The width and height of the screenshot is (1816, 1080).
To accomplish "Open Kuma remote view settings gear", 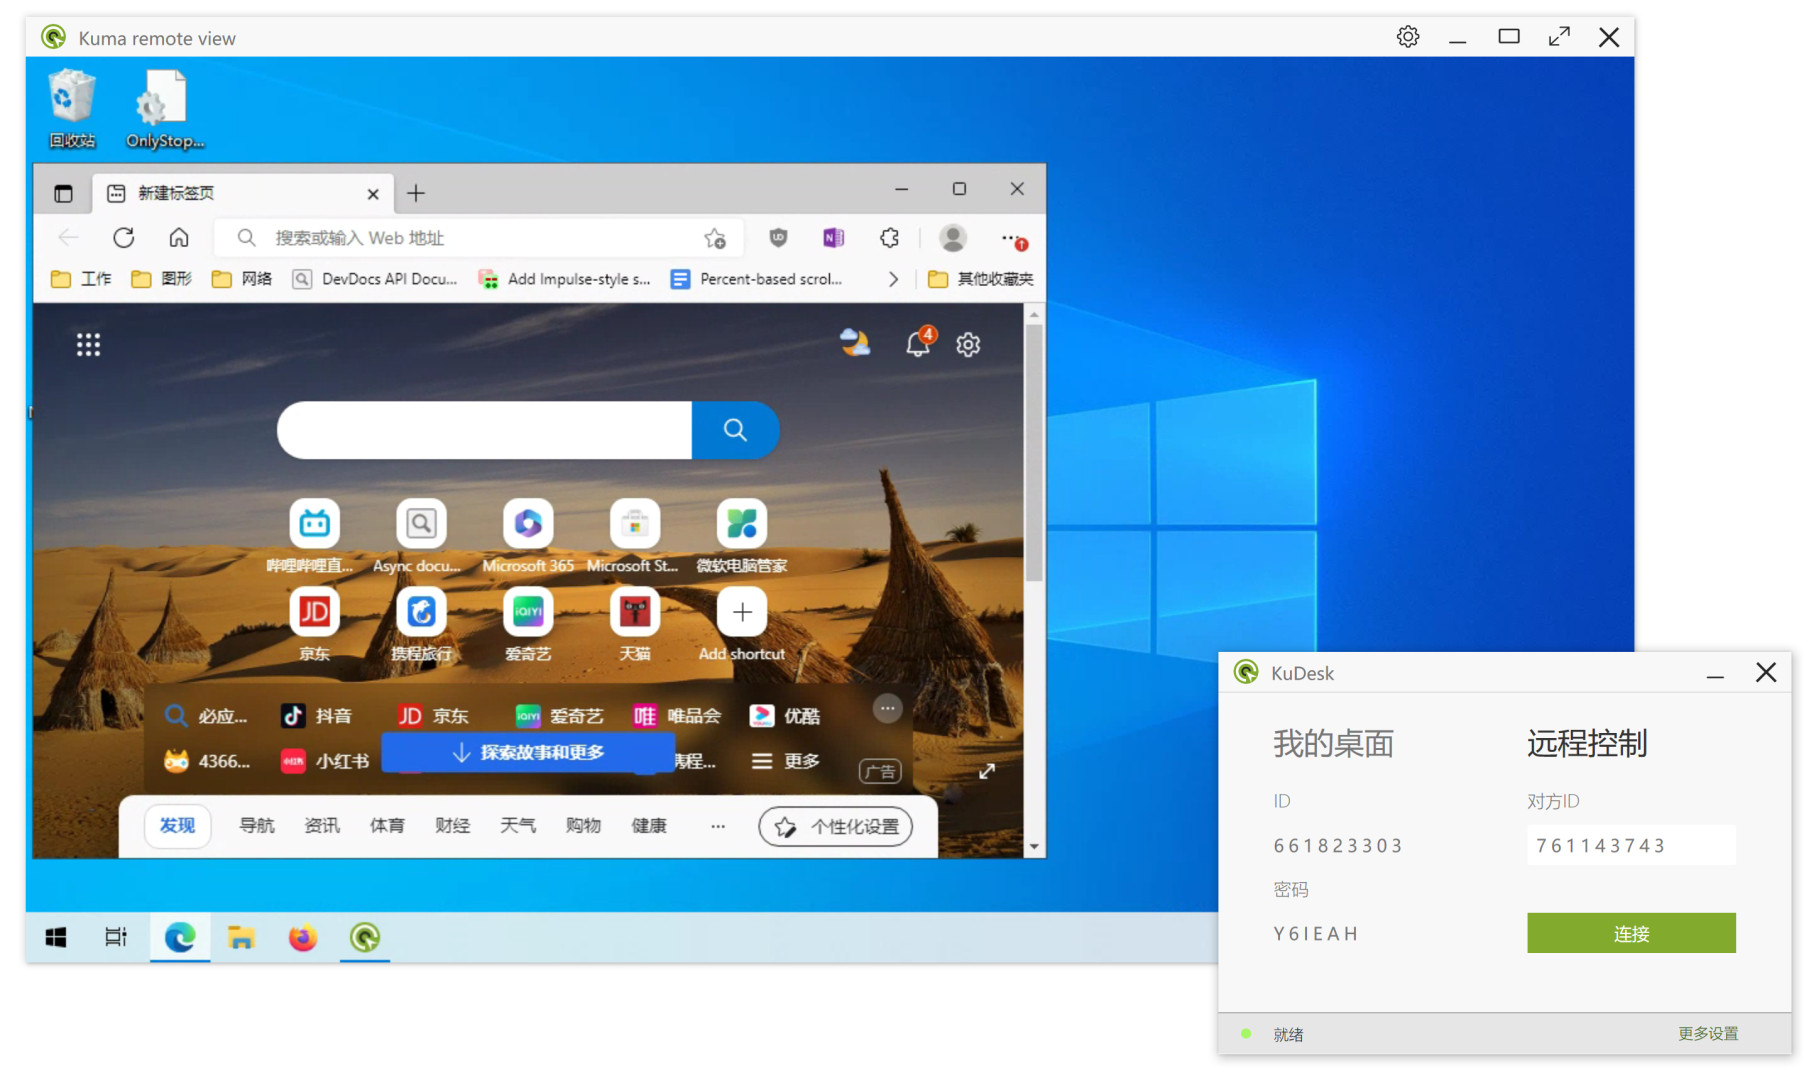I will (1408, 37).
